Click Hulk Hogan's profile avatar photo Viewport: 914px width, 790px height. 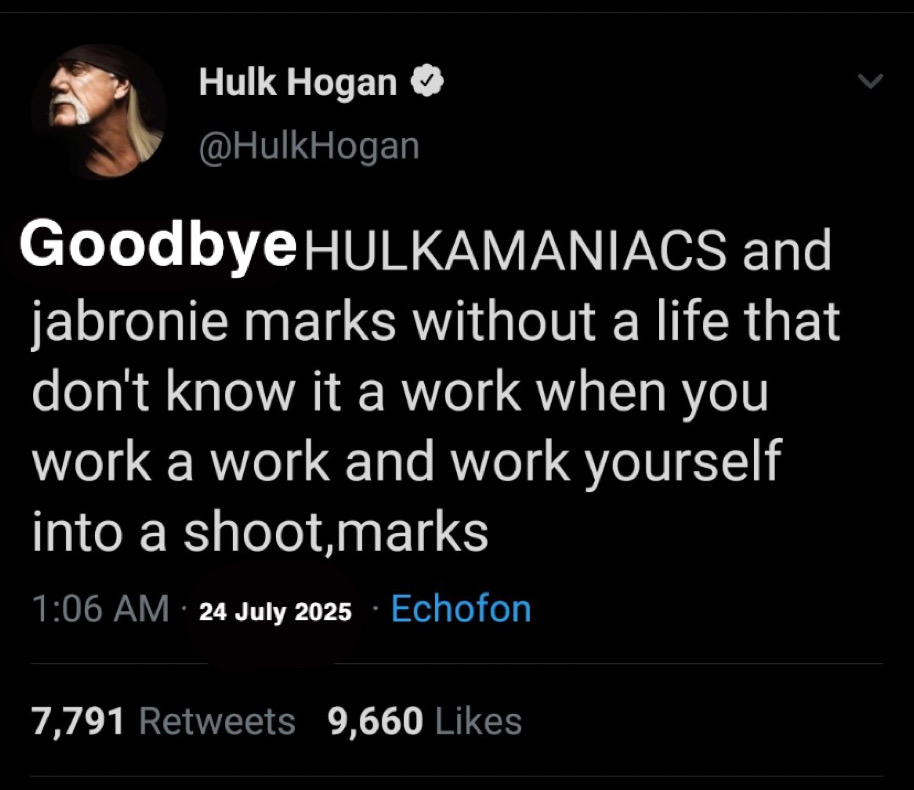(x=98, y=112)
